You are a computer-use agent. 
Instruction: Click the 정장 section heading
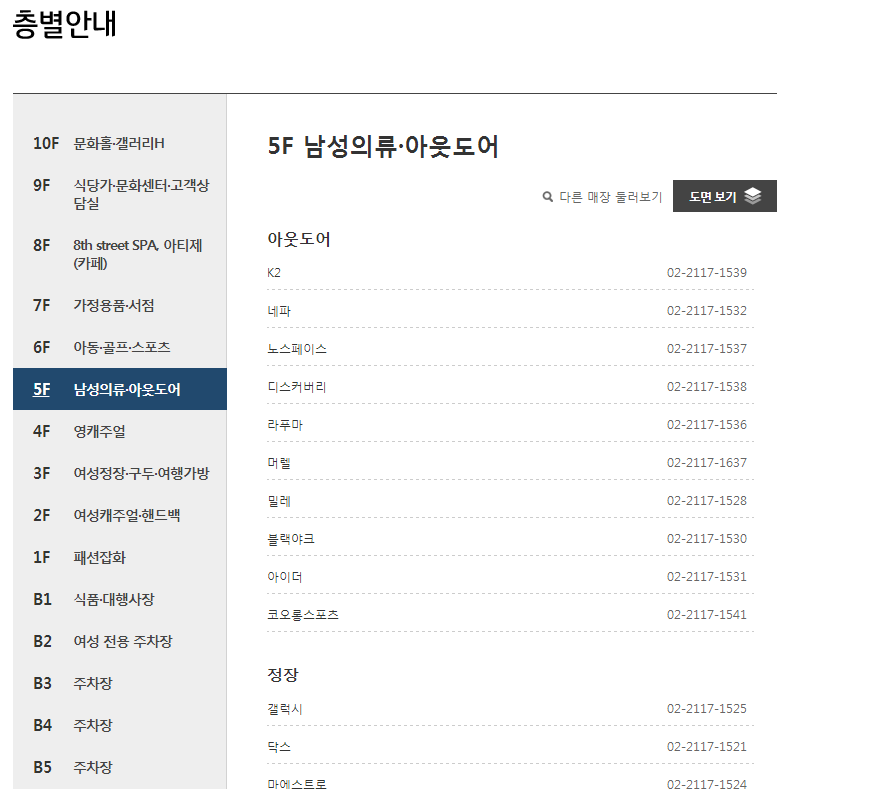[x=283, y=674]
